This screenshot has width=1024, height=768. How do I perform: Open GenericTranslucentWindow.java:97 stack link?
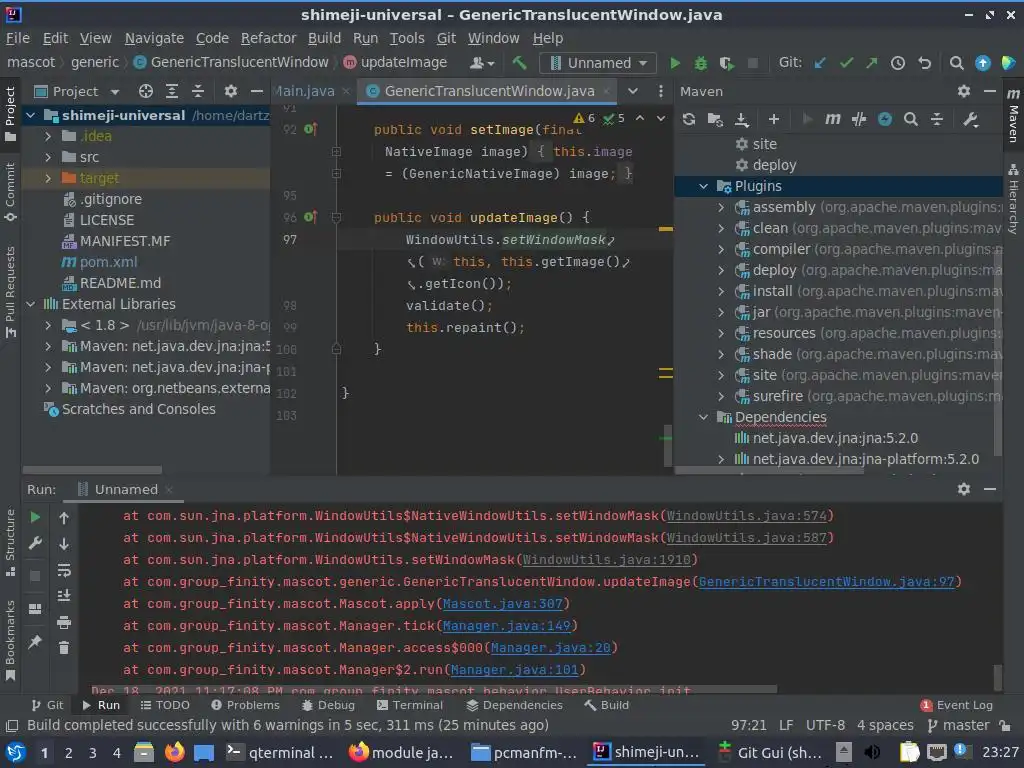click(826, 581)
